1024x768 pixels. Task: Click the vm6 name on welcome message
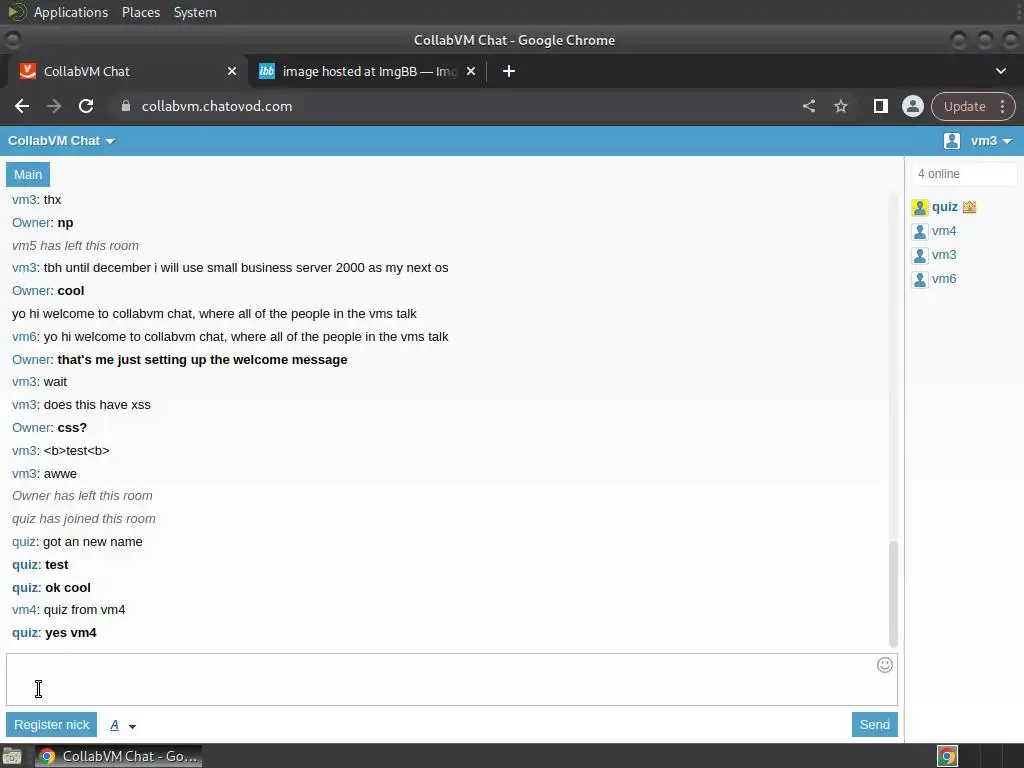(x=24, y=337)
